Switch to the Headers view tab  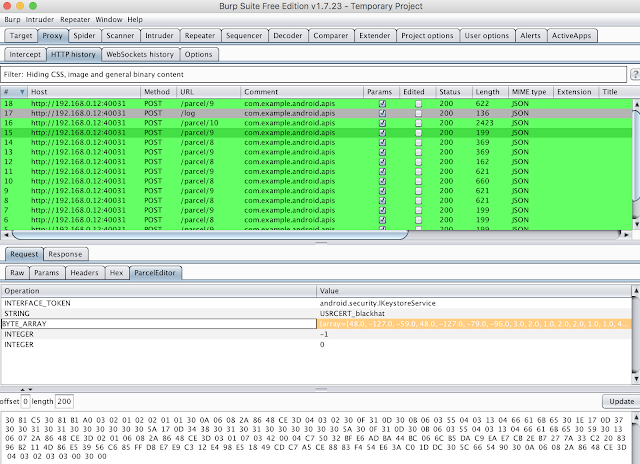tap(84, 273)
